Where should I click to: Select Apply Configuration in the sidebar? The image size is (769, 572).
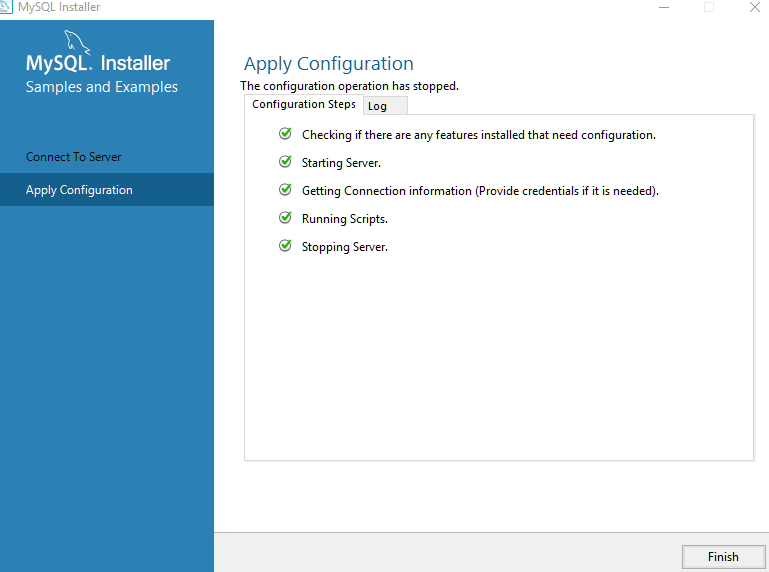click(x=79, y=190)
